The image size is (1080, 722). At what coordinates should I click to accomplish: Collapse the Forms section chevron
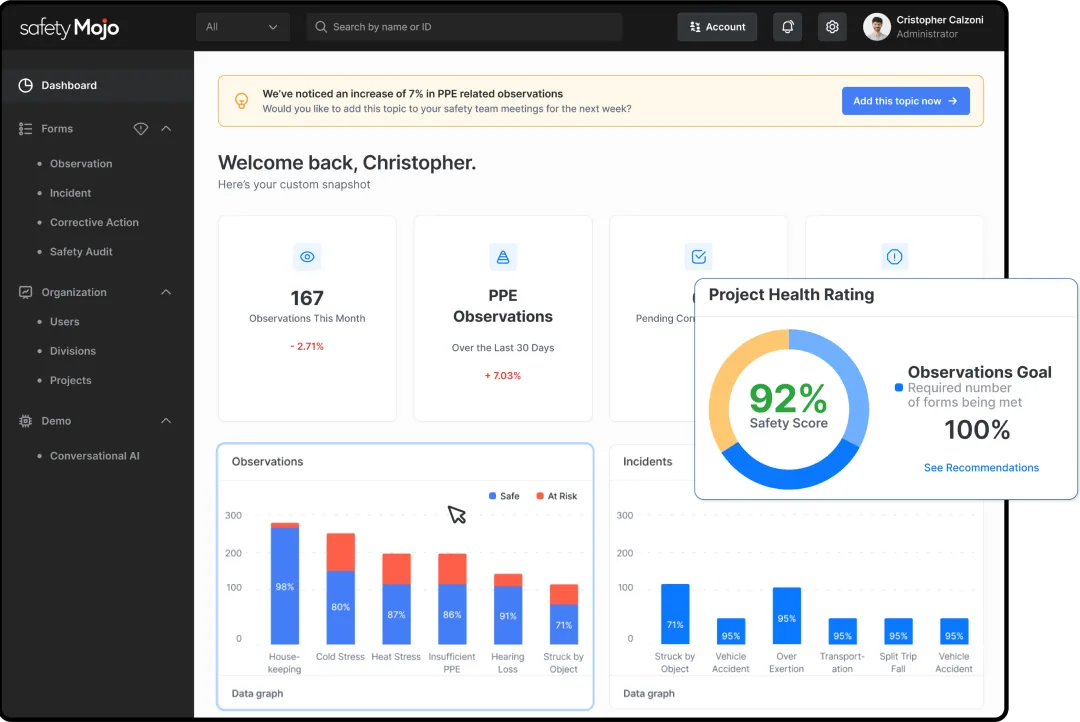click(166, 129)
